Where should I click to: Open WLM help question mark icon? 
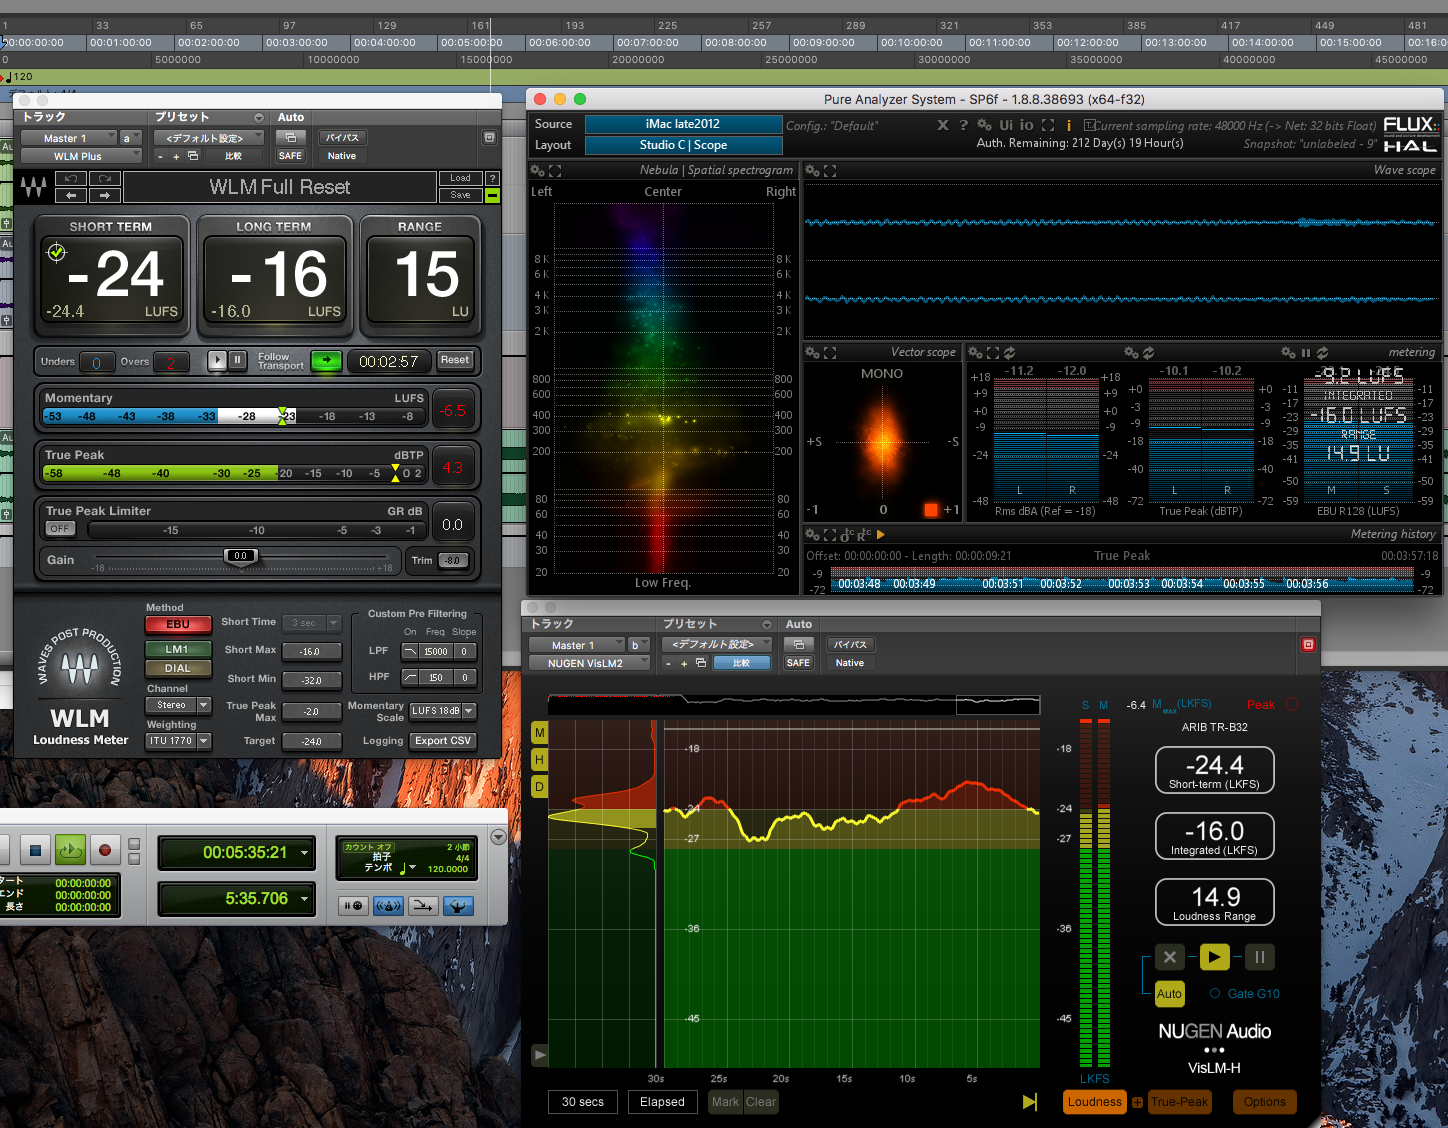point(492,178)
